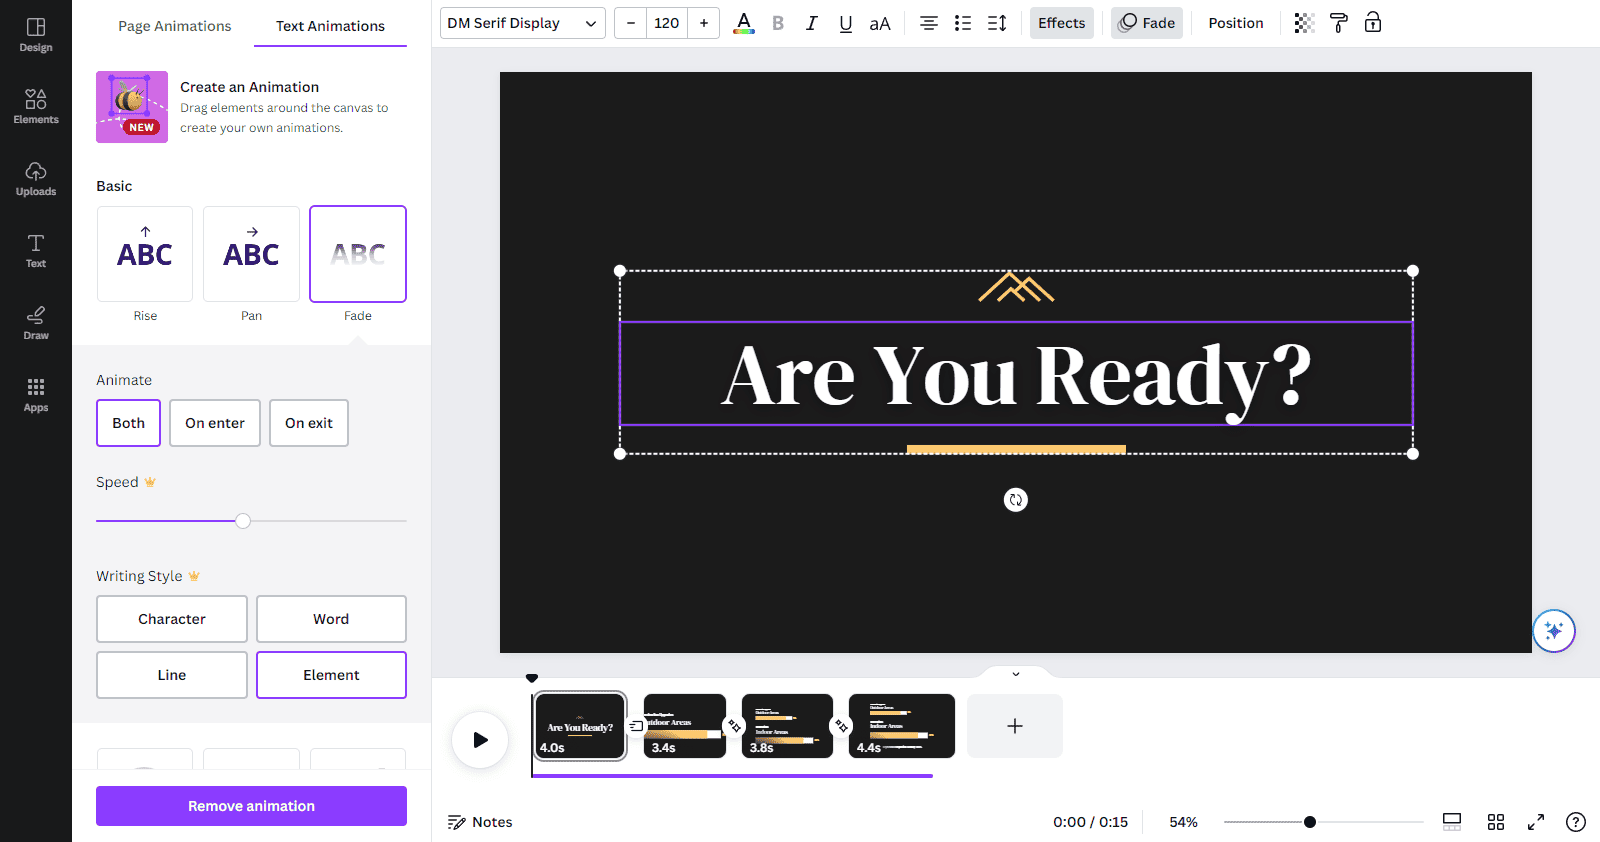Toggle underline formatting
Viewport: 1600px width, 842px height.
(x=846, y=23)
